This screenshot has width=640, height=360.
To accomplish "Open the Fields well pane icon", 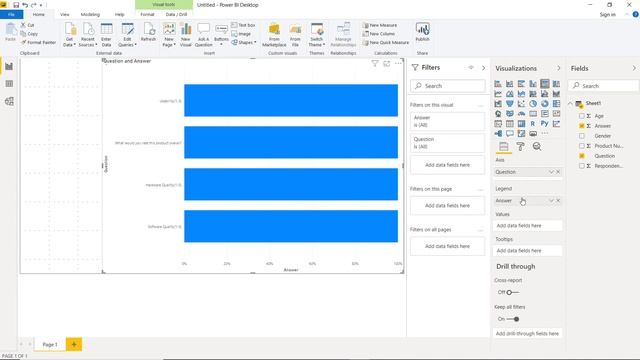I will (x=504, y=147).
